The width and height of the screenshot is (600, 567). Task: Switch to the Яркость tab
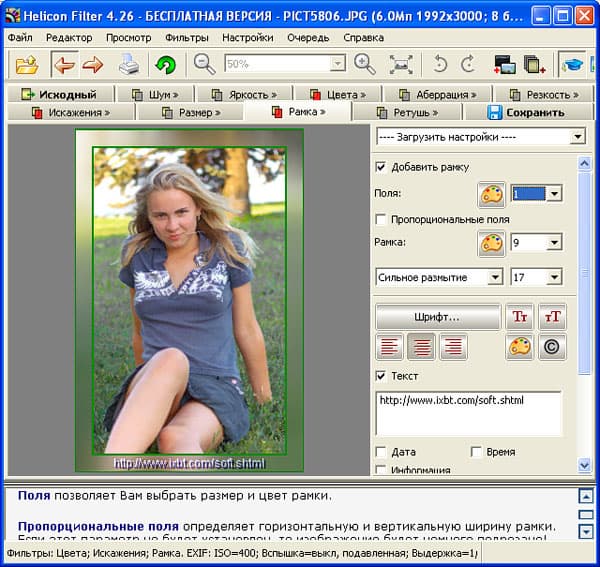(x=244, y=94)
